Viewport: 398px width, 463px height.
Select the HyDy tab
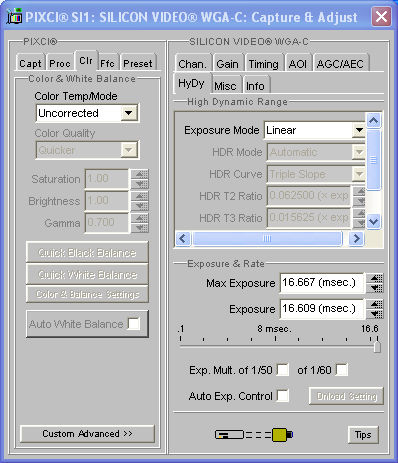[191, 83]
